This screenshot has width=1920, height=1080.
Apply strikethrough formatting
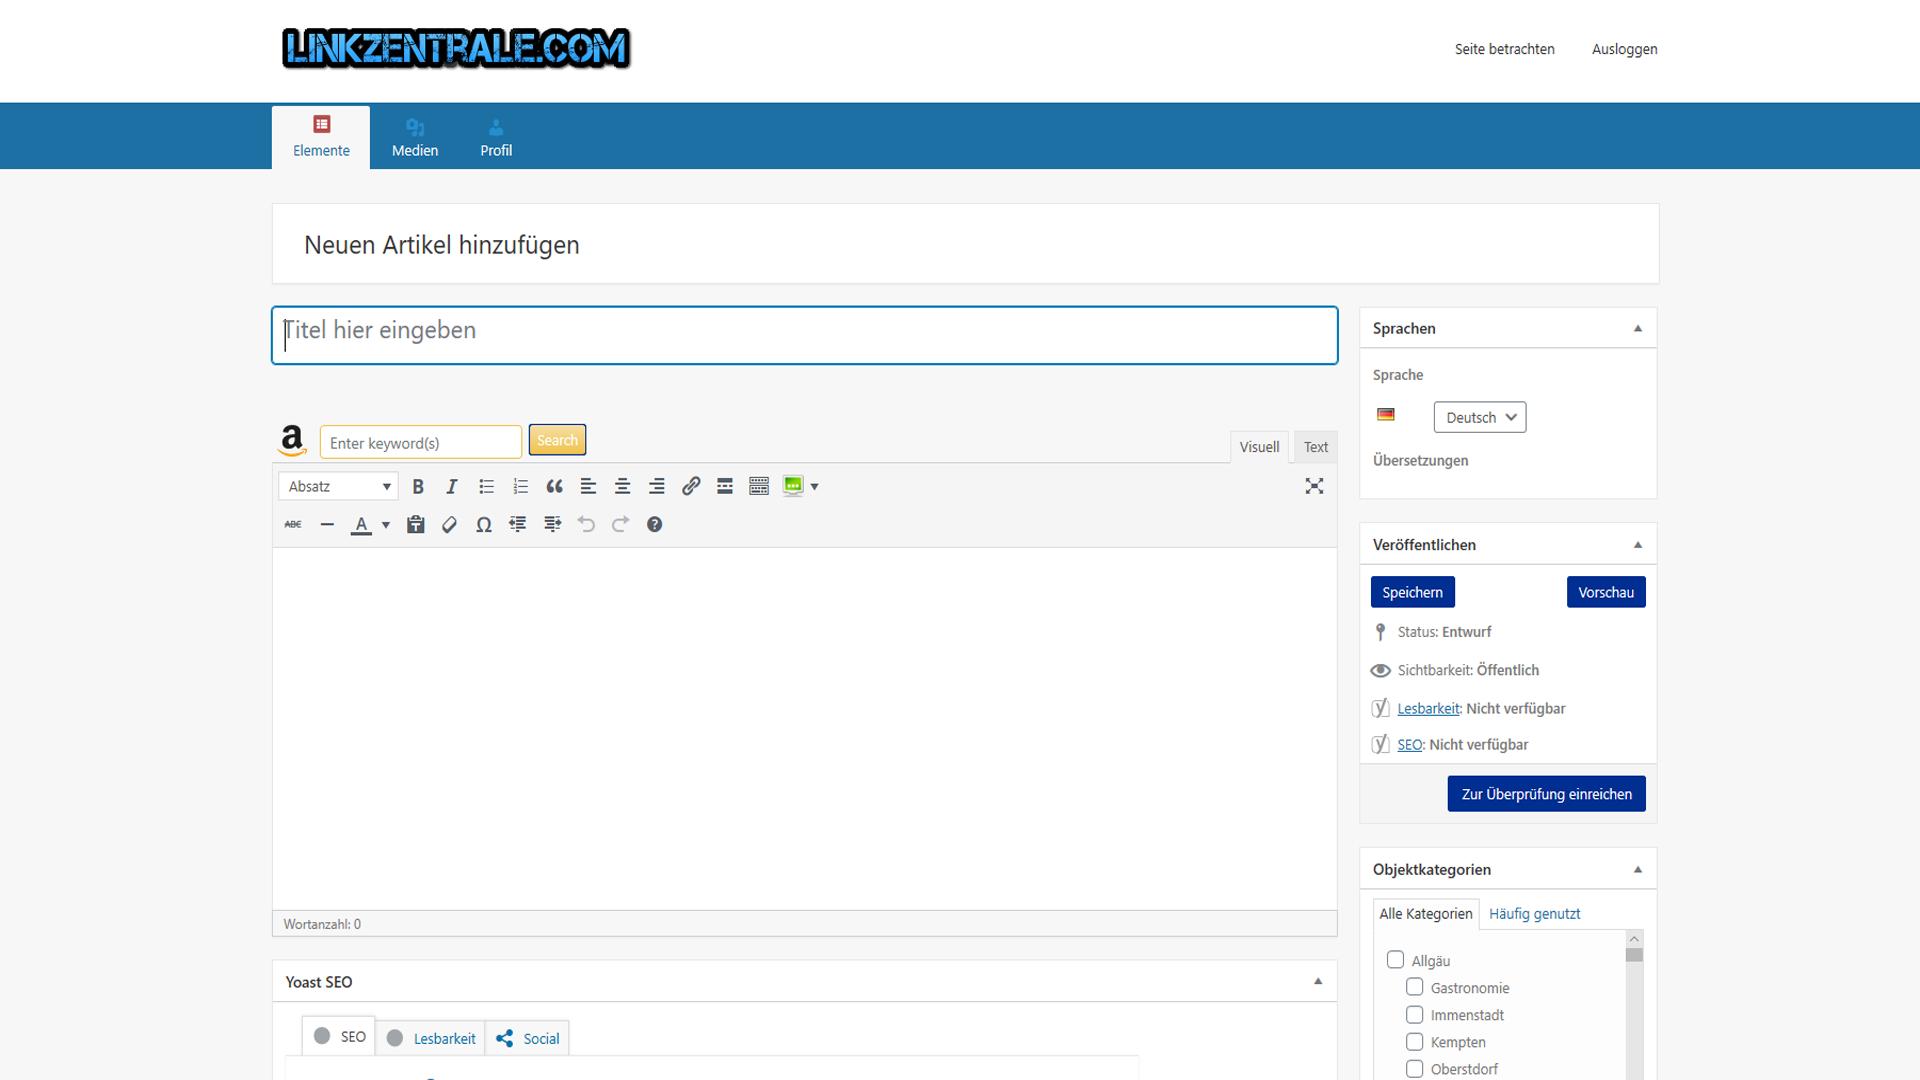click(293, 524)
